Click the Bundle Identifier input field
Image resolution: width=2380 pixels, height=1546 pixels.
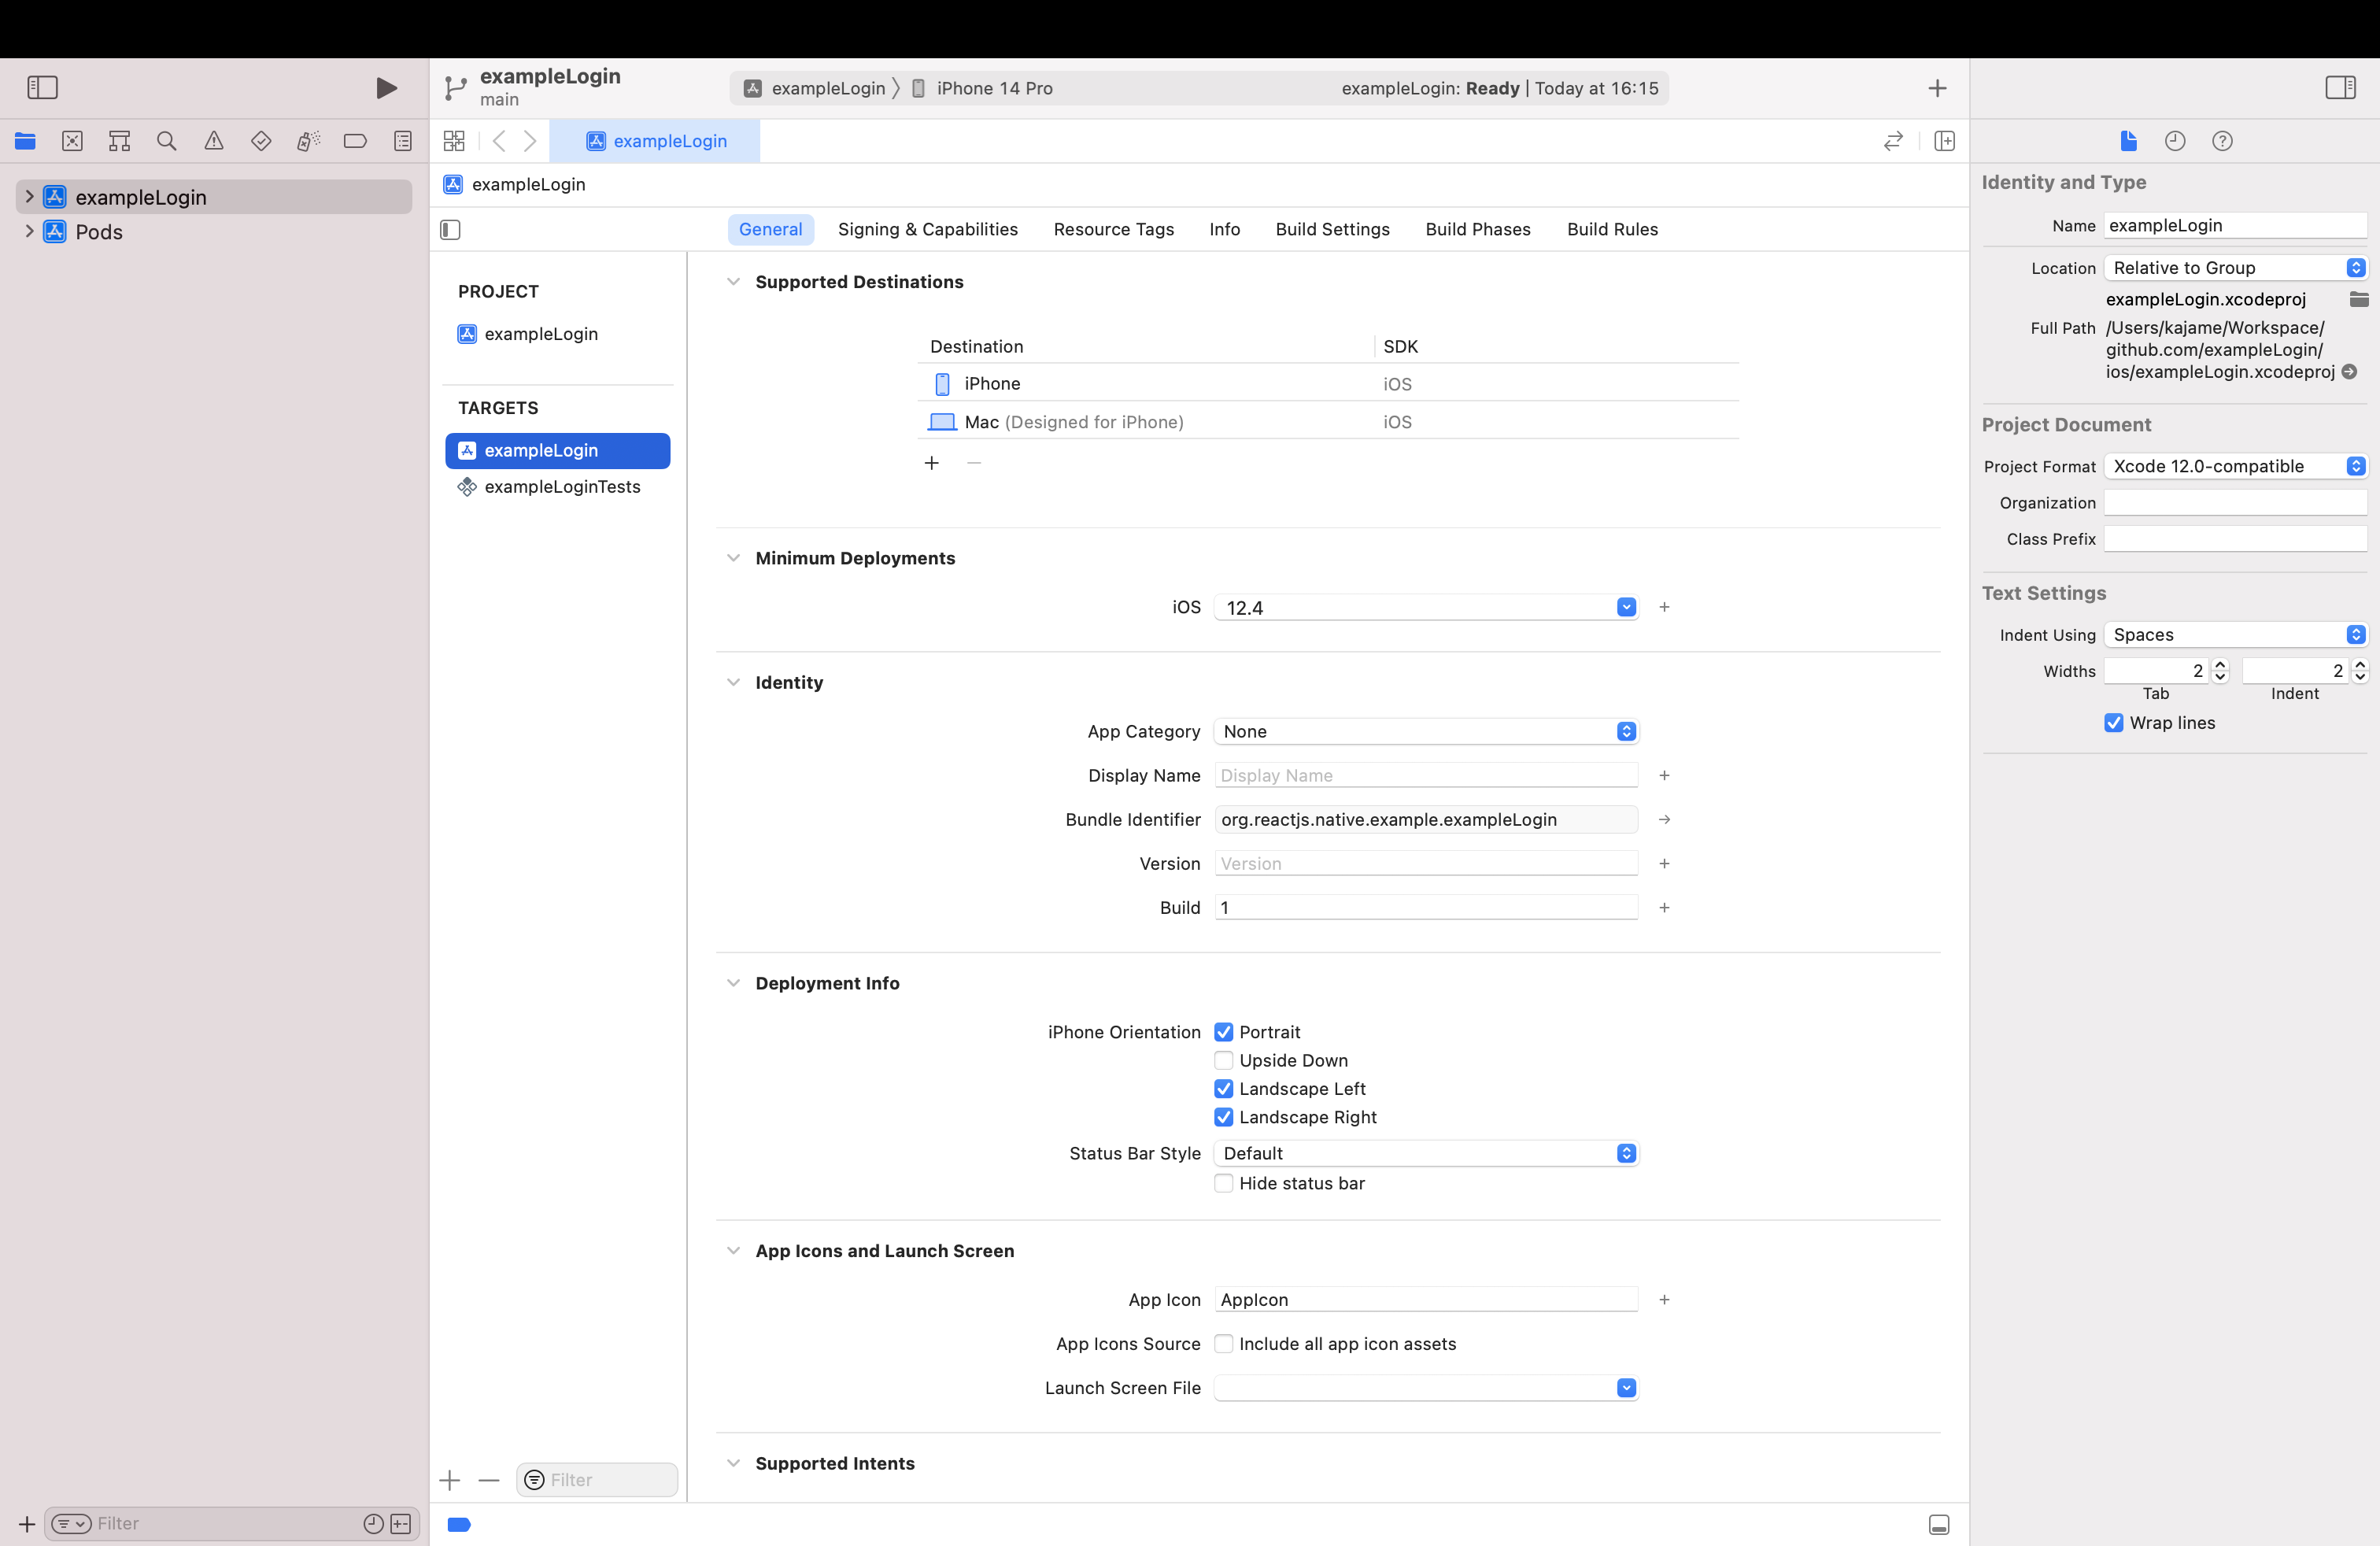tap(1422, 819)
